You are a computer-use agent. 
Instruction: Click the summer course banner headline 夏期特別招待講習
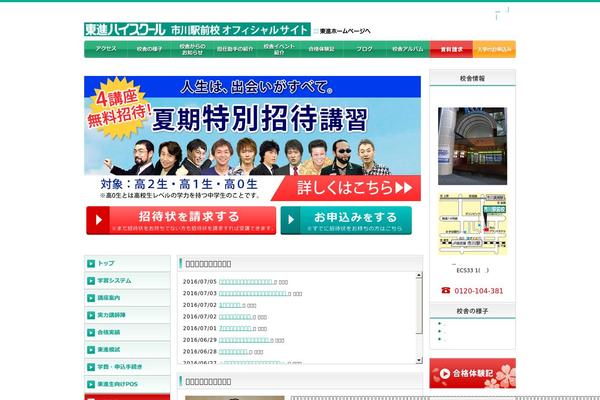(259, 119)
